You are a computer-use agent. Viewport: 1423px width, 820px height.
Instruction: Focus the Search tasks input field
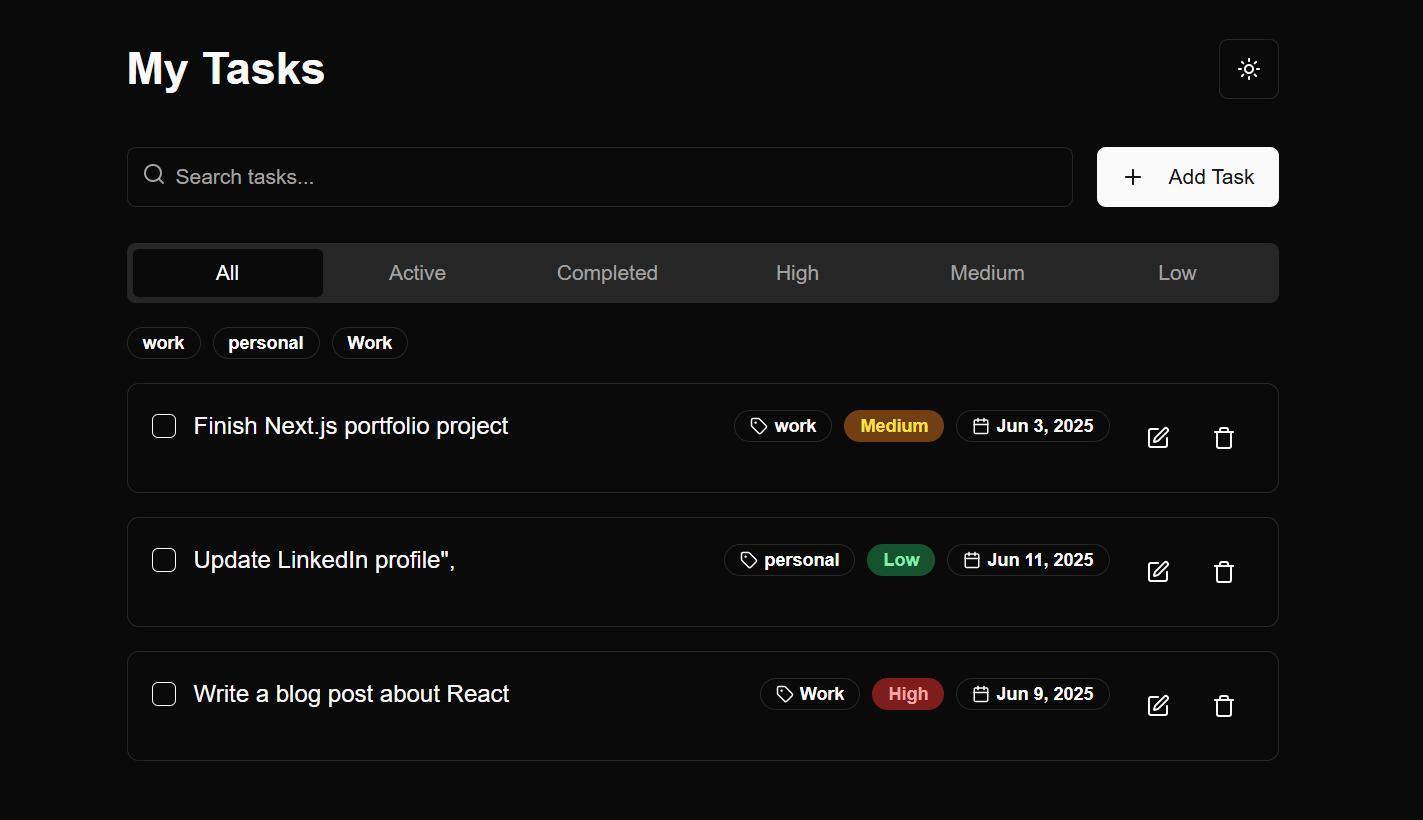[600, 177]
